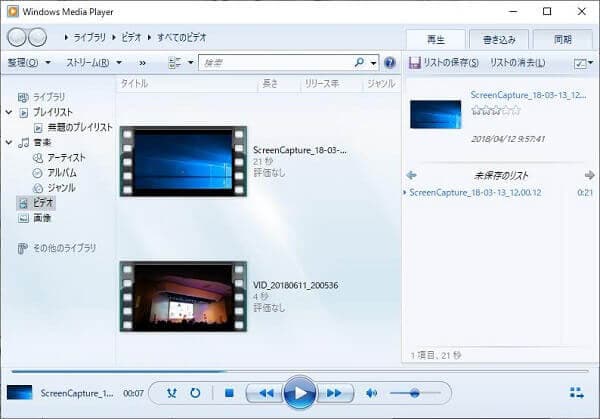Toggle repeat playback
600x419 pixels.
tap(195, 393)
